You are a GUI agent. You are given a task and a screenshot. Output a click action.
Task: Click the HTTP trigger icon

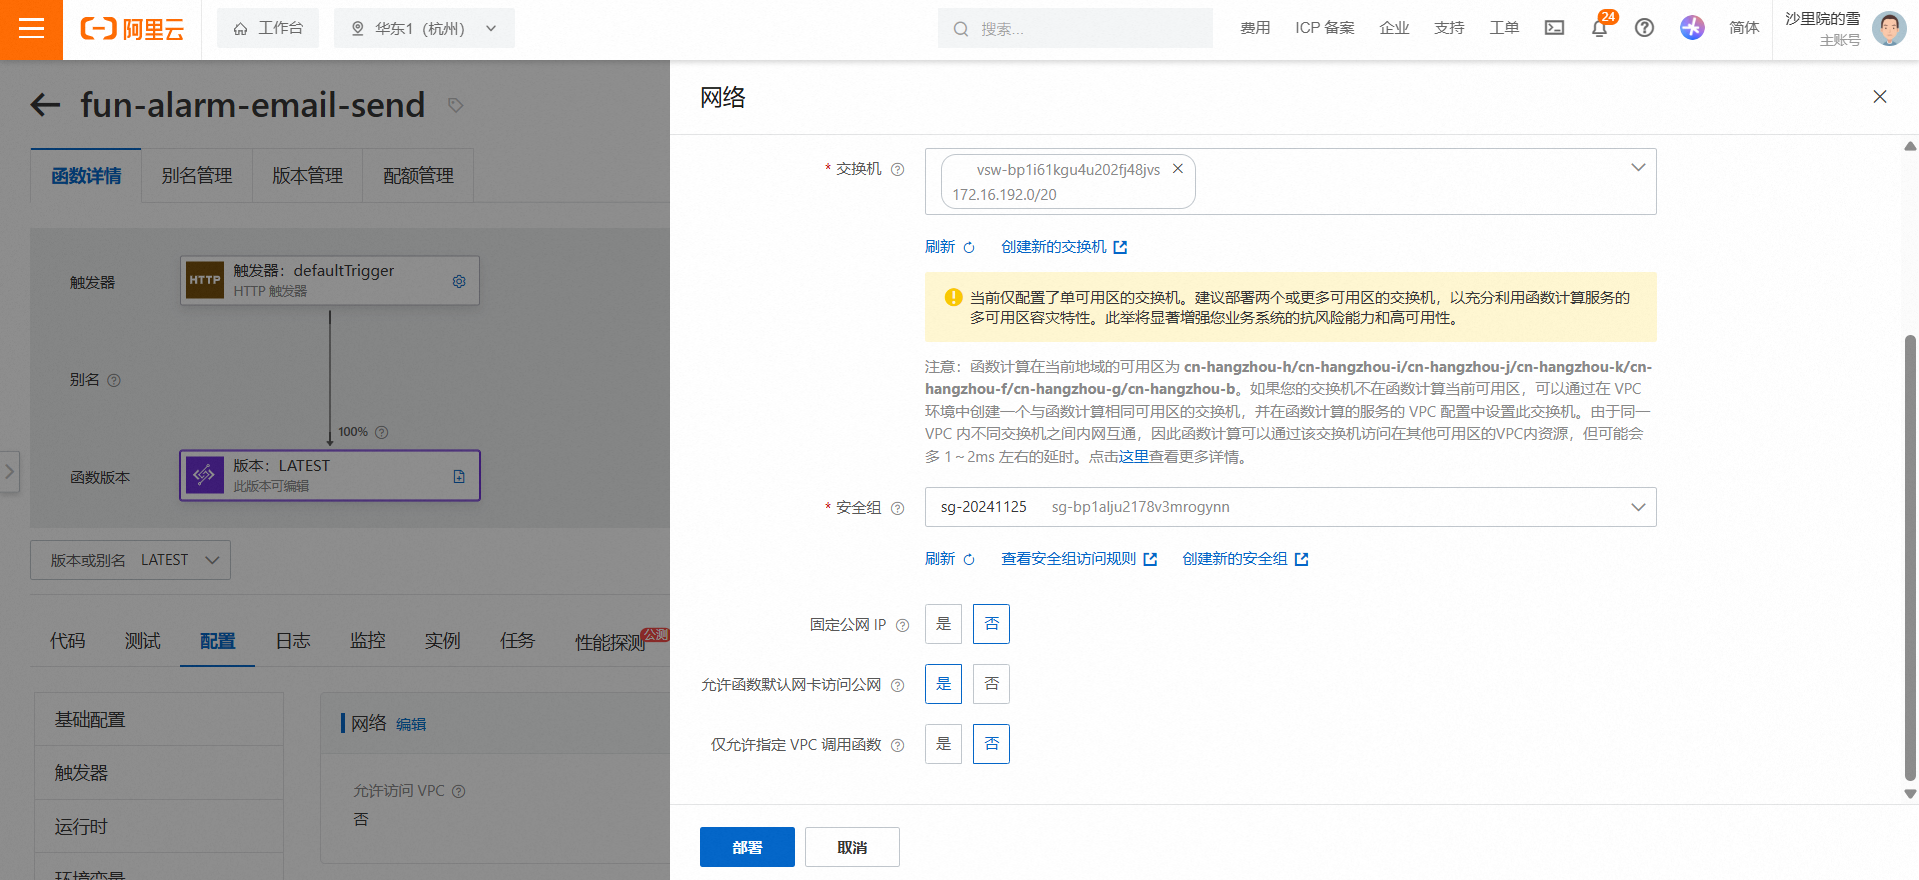(x=205, y=280)
